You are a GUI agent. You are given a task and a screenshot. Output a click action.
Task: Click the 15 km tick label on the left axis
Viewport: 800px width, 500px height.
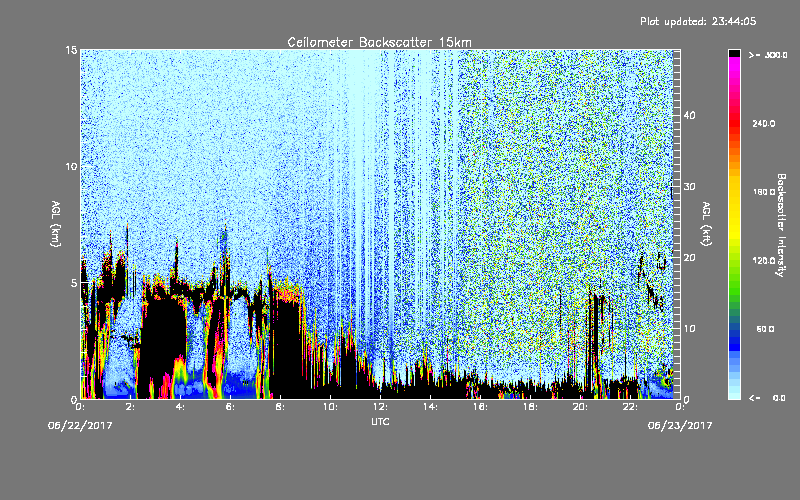pos(71,50)
